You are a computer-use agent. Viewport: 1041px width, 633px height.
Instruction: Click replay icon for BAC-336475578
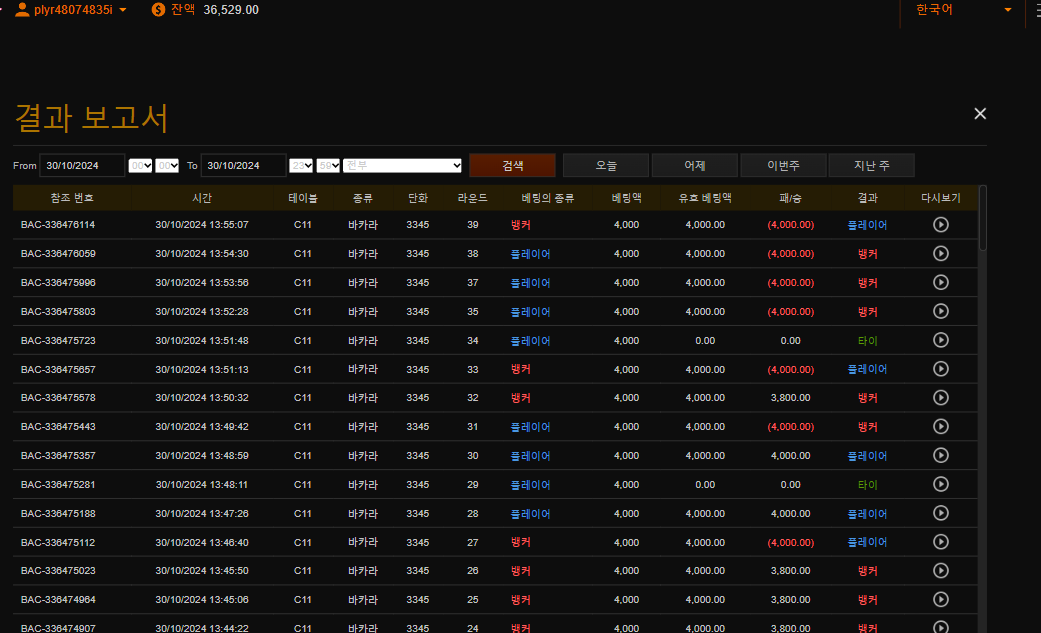tap(940, 398)
